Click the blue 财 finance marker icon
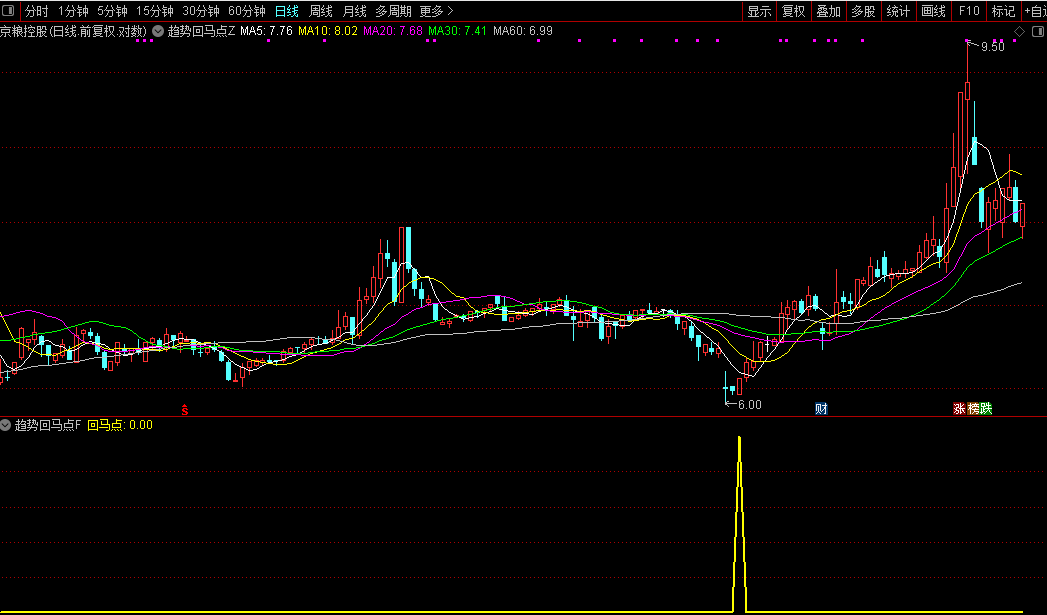The image size is (1047, 615). (821, 408)
